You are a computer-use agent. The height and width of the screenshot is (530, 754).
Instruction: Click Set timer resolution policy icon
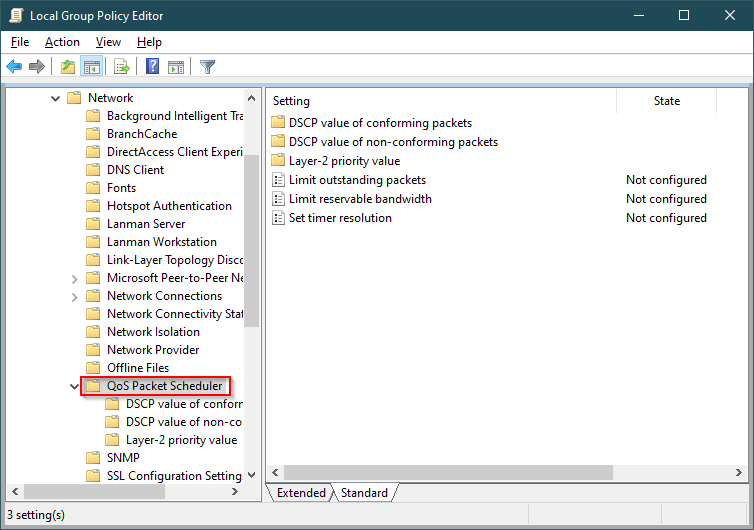click(x=278, y=218)
